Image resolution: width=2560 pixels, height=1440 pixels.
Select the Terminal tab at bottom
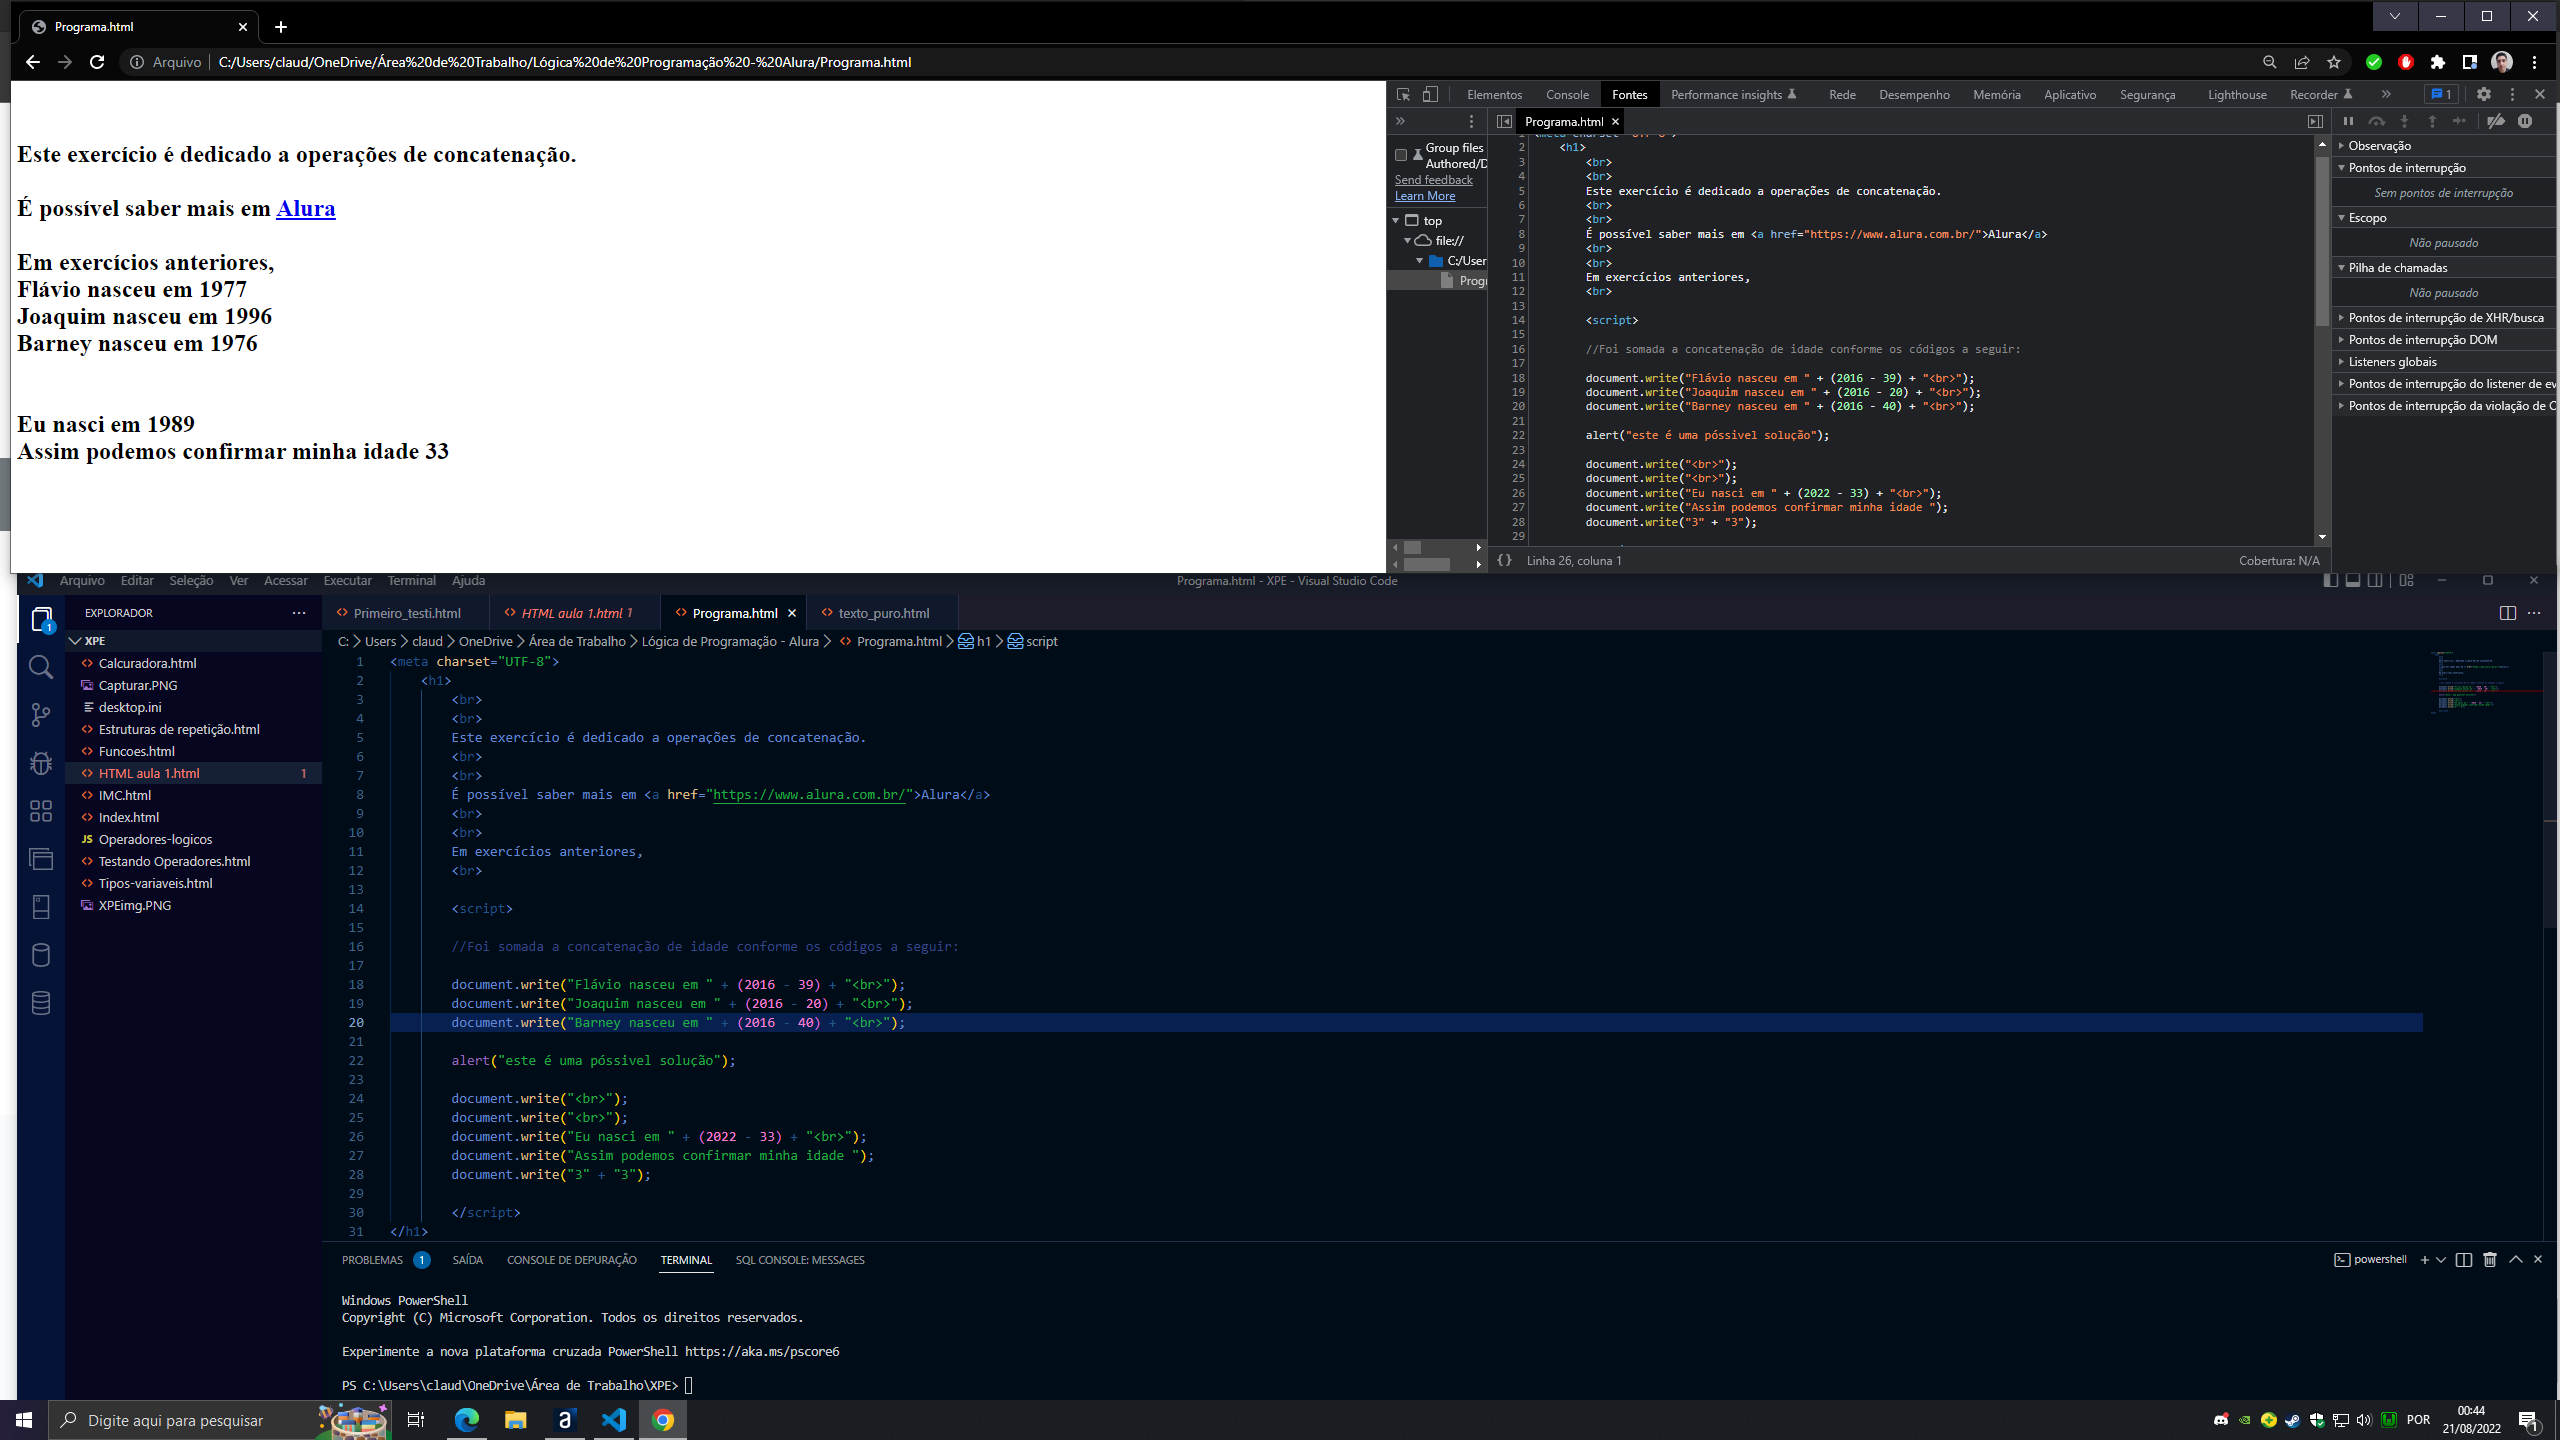(686, 1259)
